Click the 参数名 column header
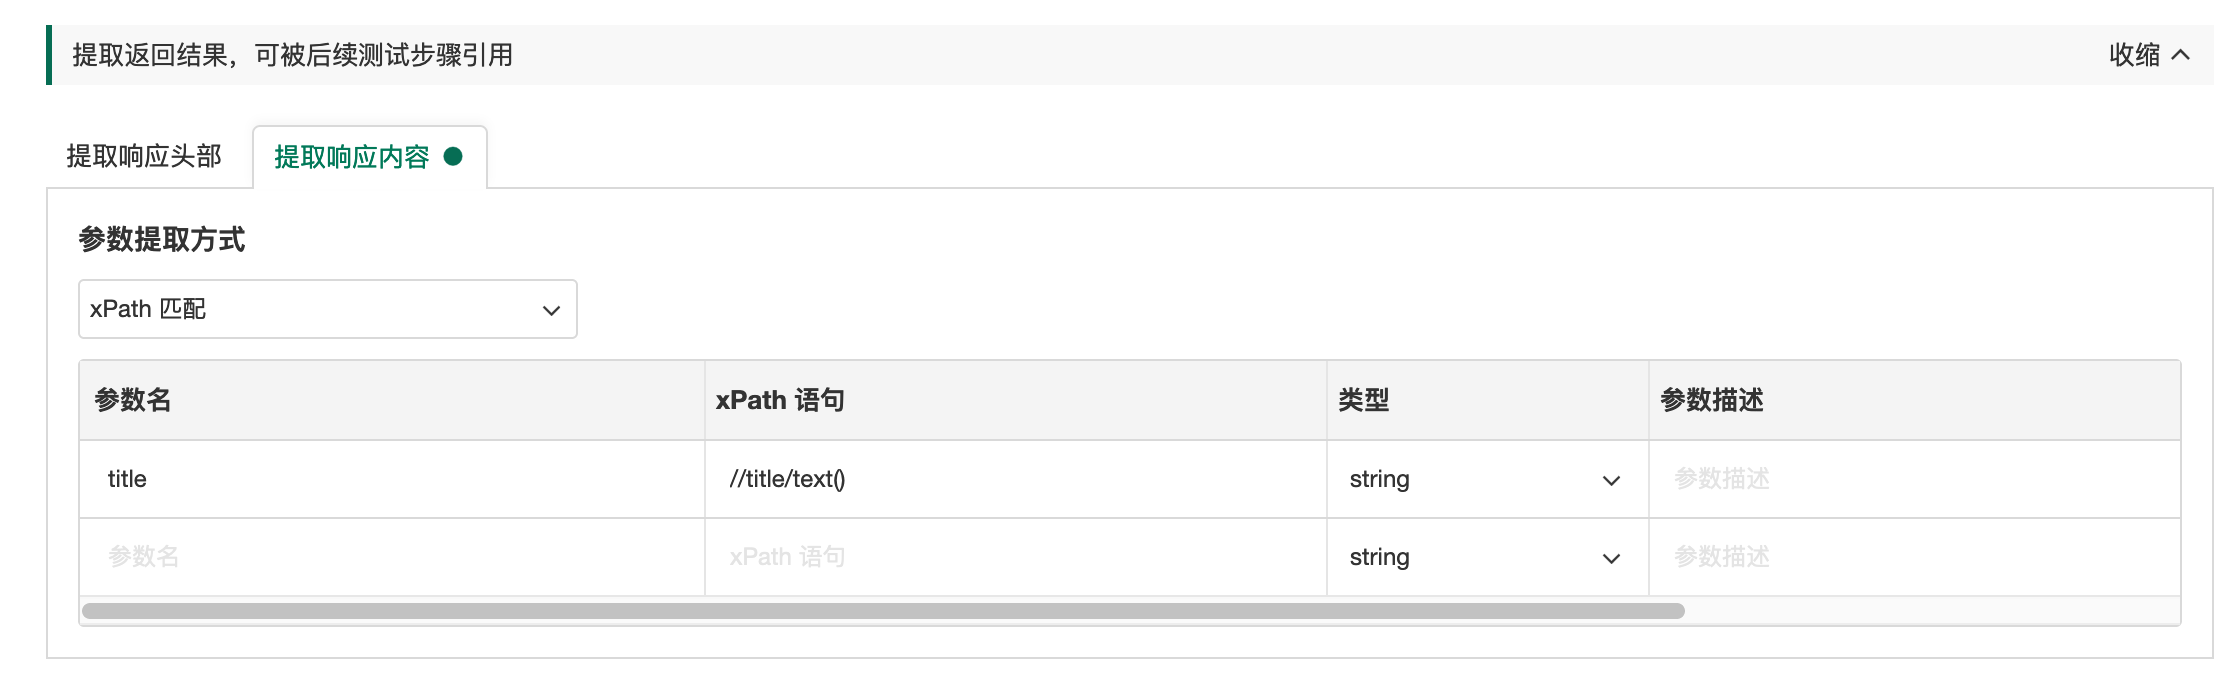 (x=133, y=400)
